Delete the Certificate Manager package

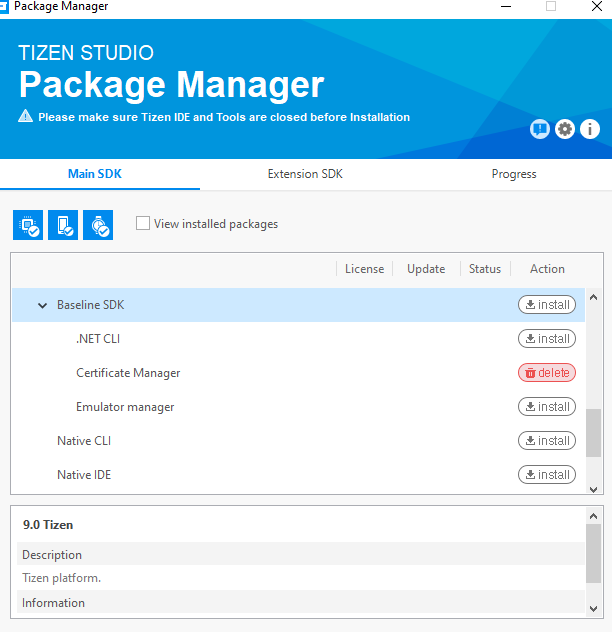click(546, 373)
